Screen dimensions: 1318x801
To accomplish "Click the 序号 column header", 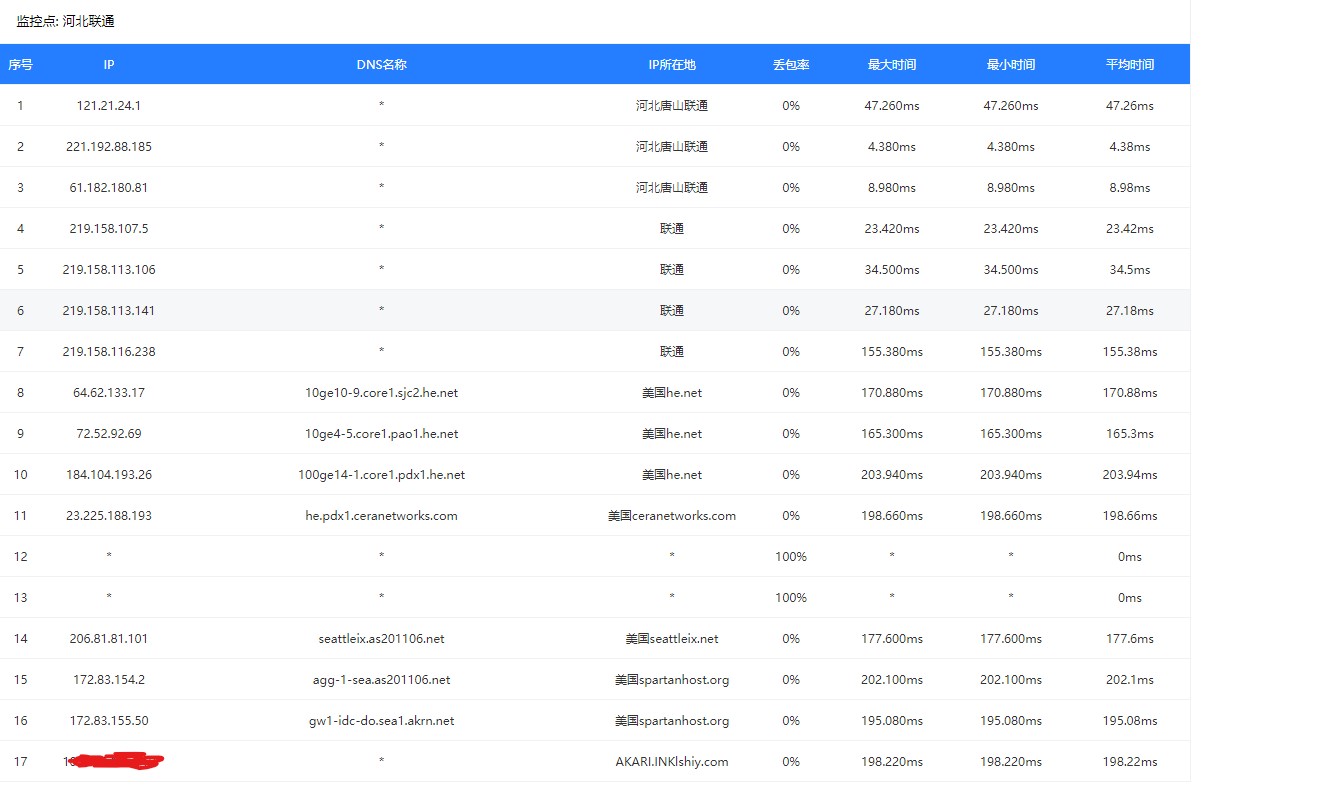I will point(20,64).
